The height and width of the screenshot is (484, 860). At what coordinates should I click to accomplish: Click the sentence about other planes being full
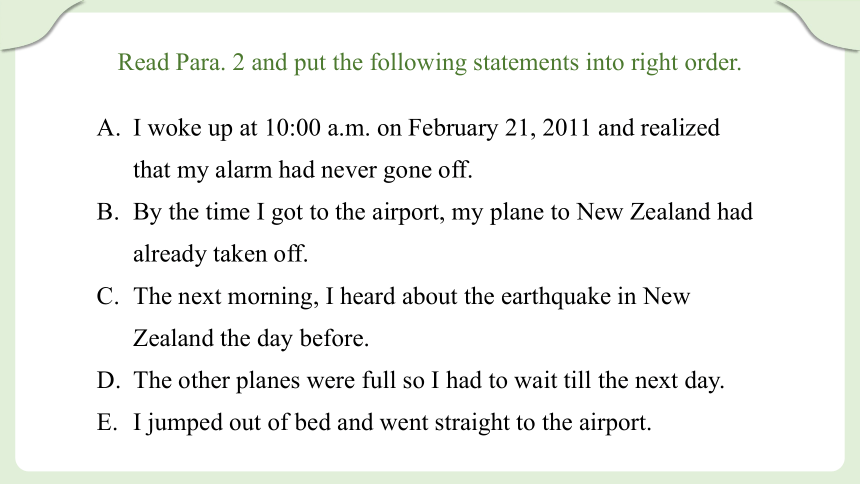tap(429, 381)
